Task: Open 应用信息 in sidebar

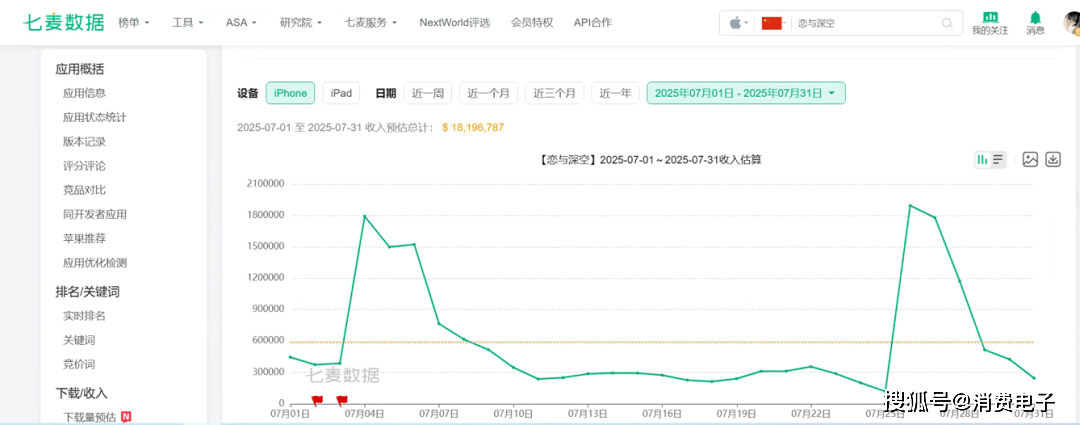Action: pos(84,93)
